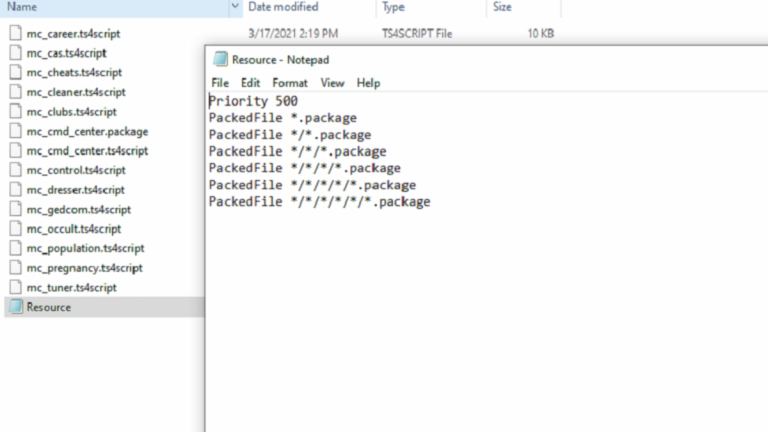Click the mc_tuner.ts4script file icon
The image size is (768, 432).
point(15,288)
